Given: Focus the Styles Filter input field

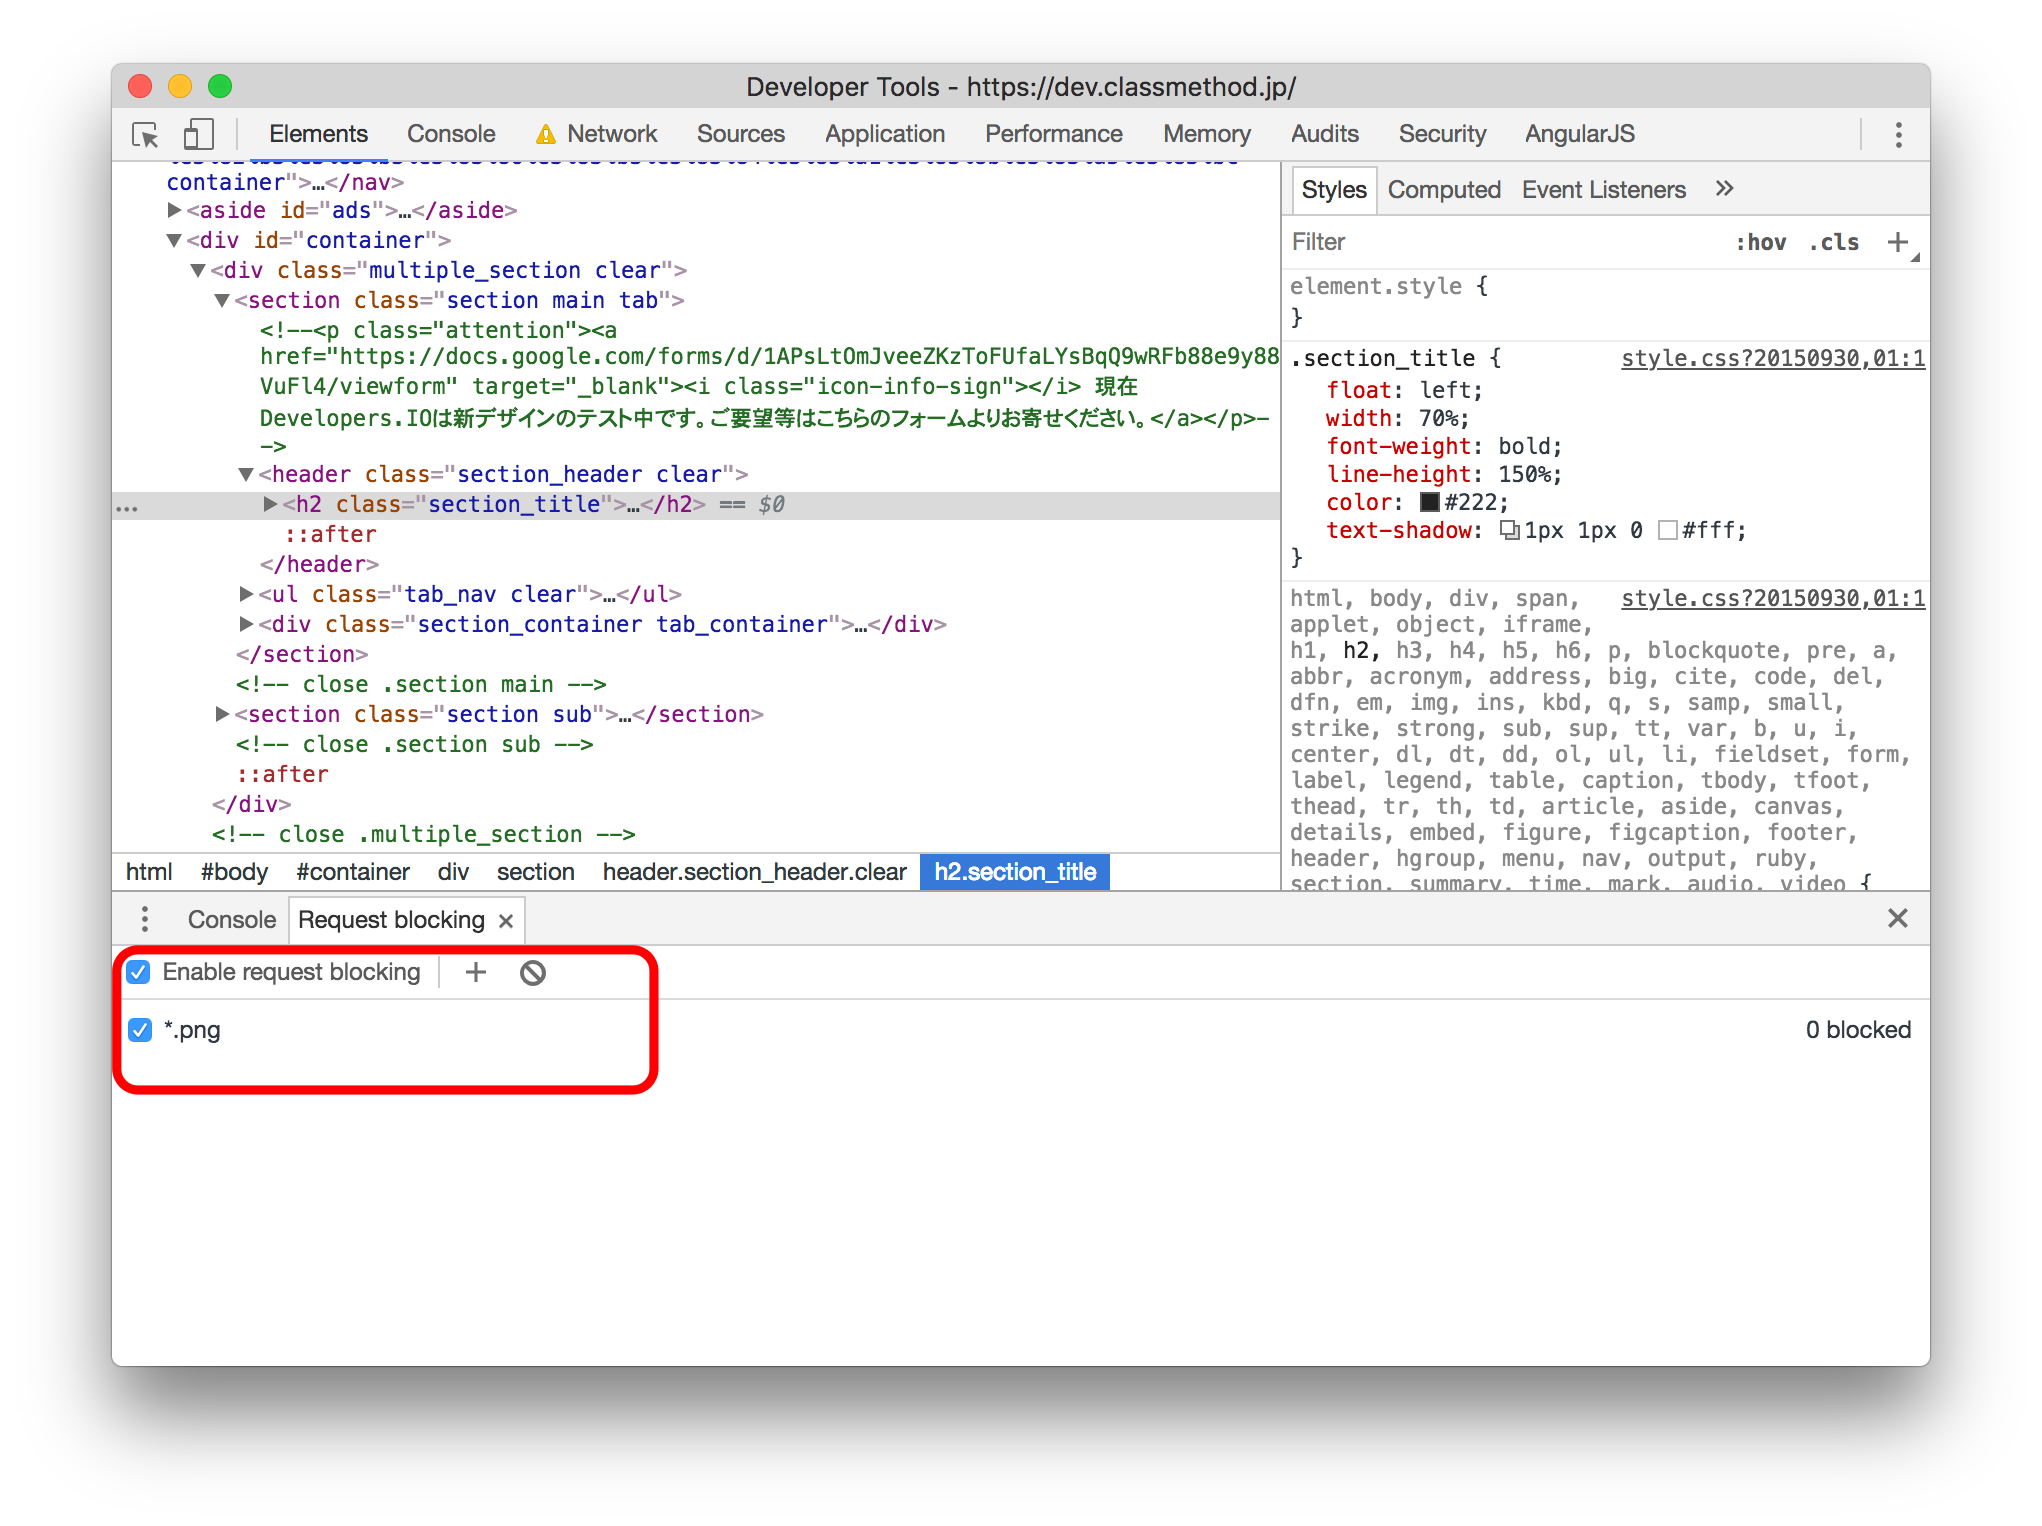Looking at the screenshot, I should (x=1505, y=242).
